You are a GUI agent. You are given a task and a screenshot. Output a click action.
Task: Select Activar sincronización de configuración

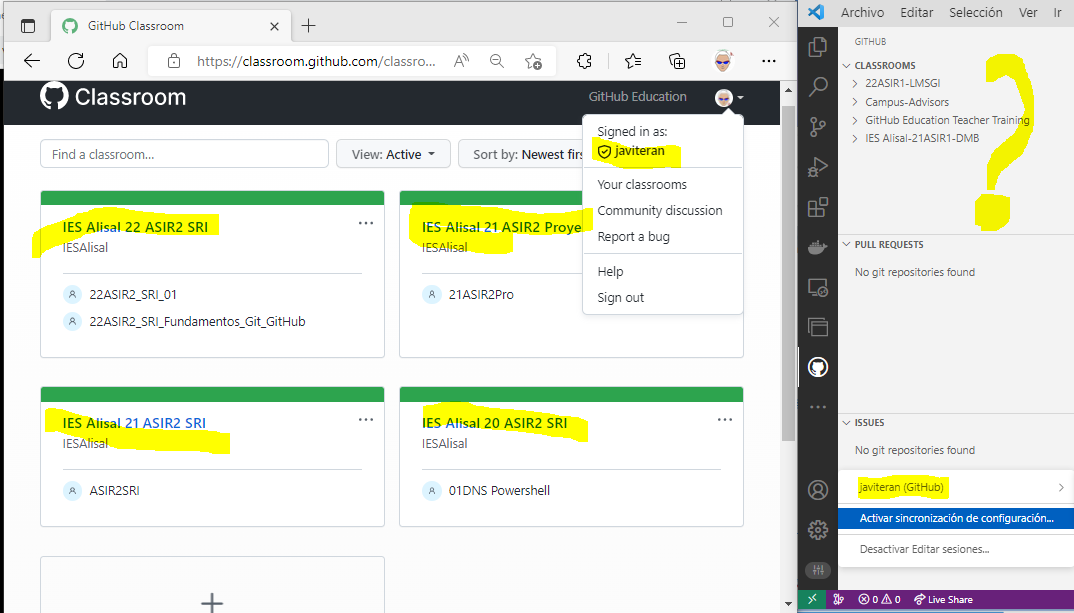tap(954, 518)
